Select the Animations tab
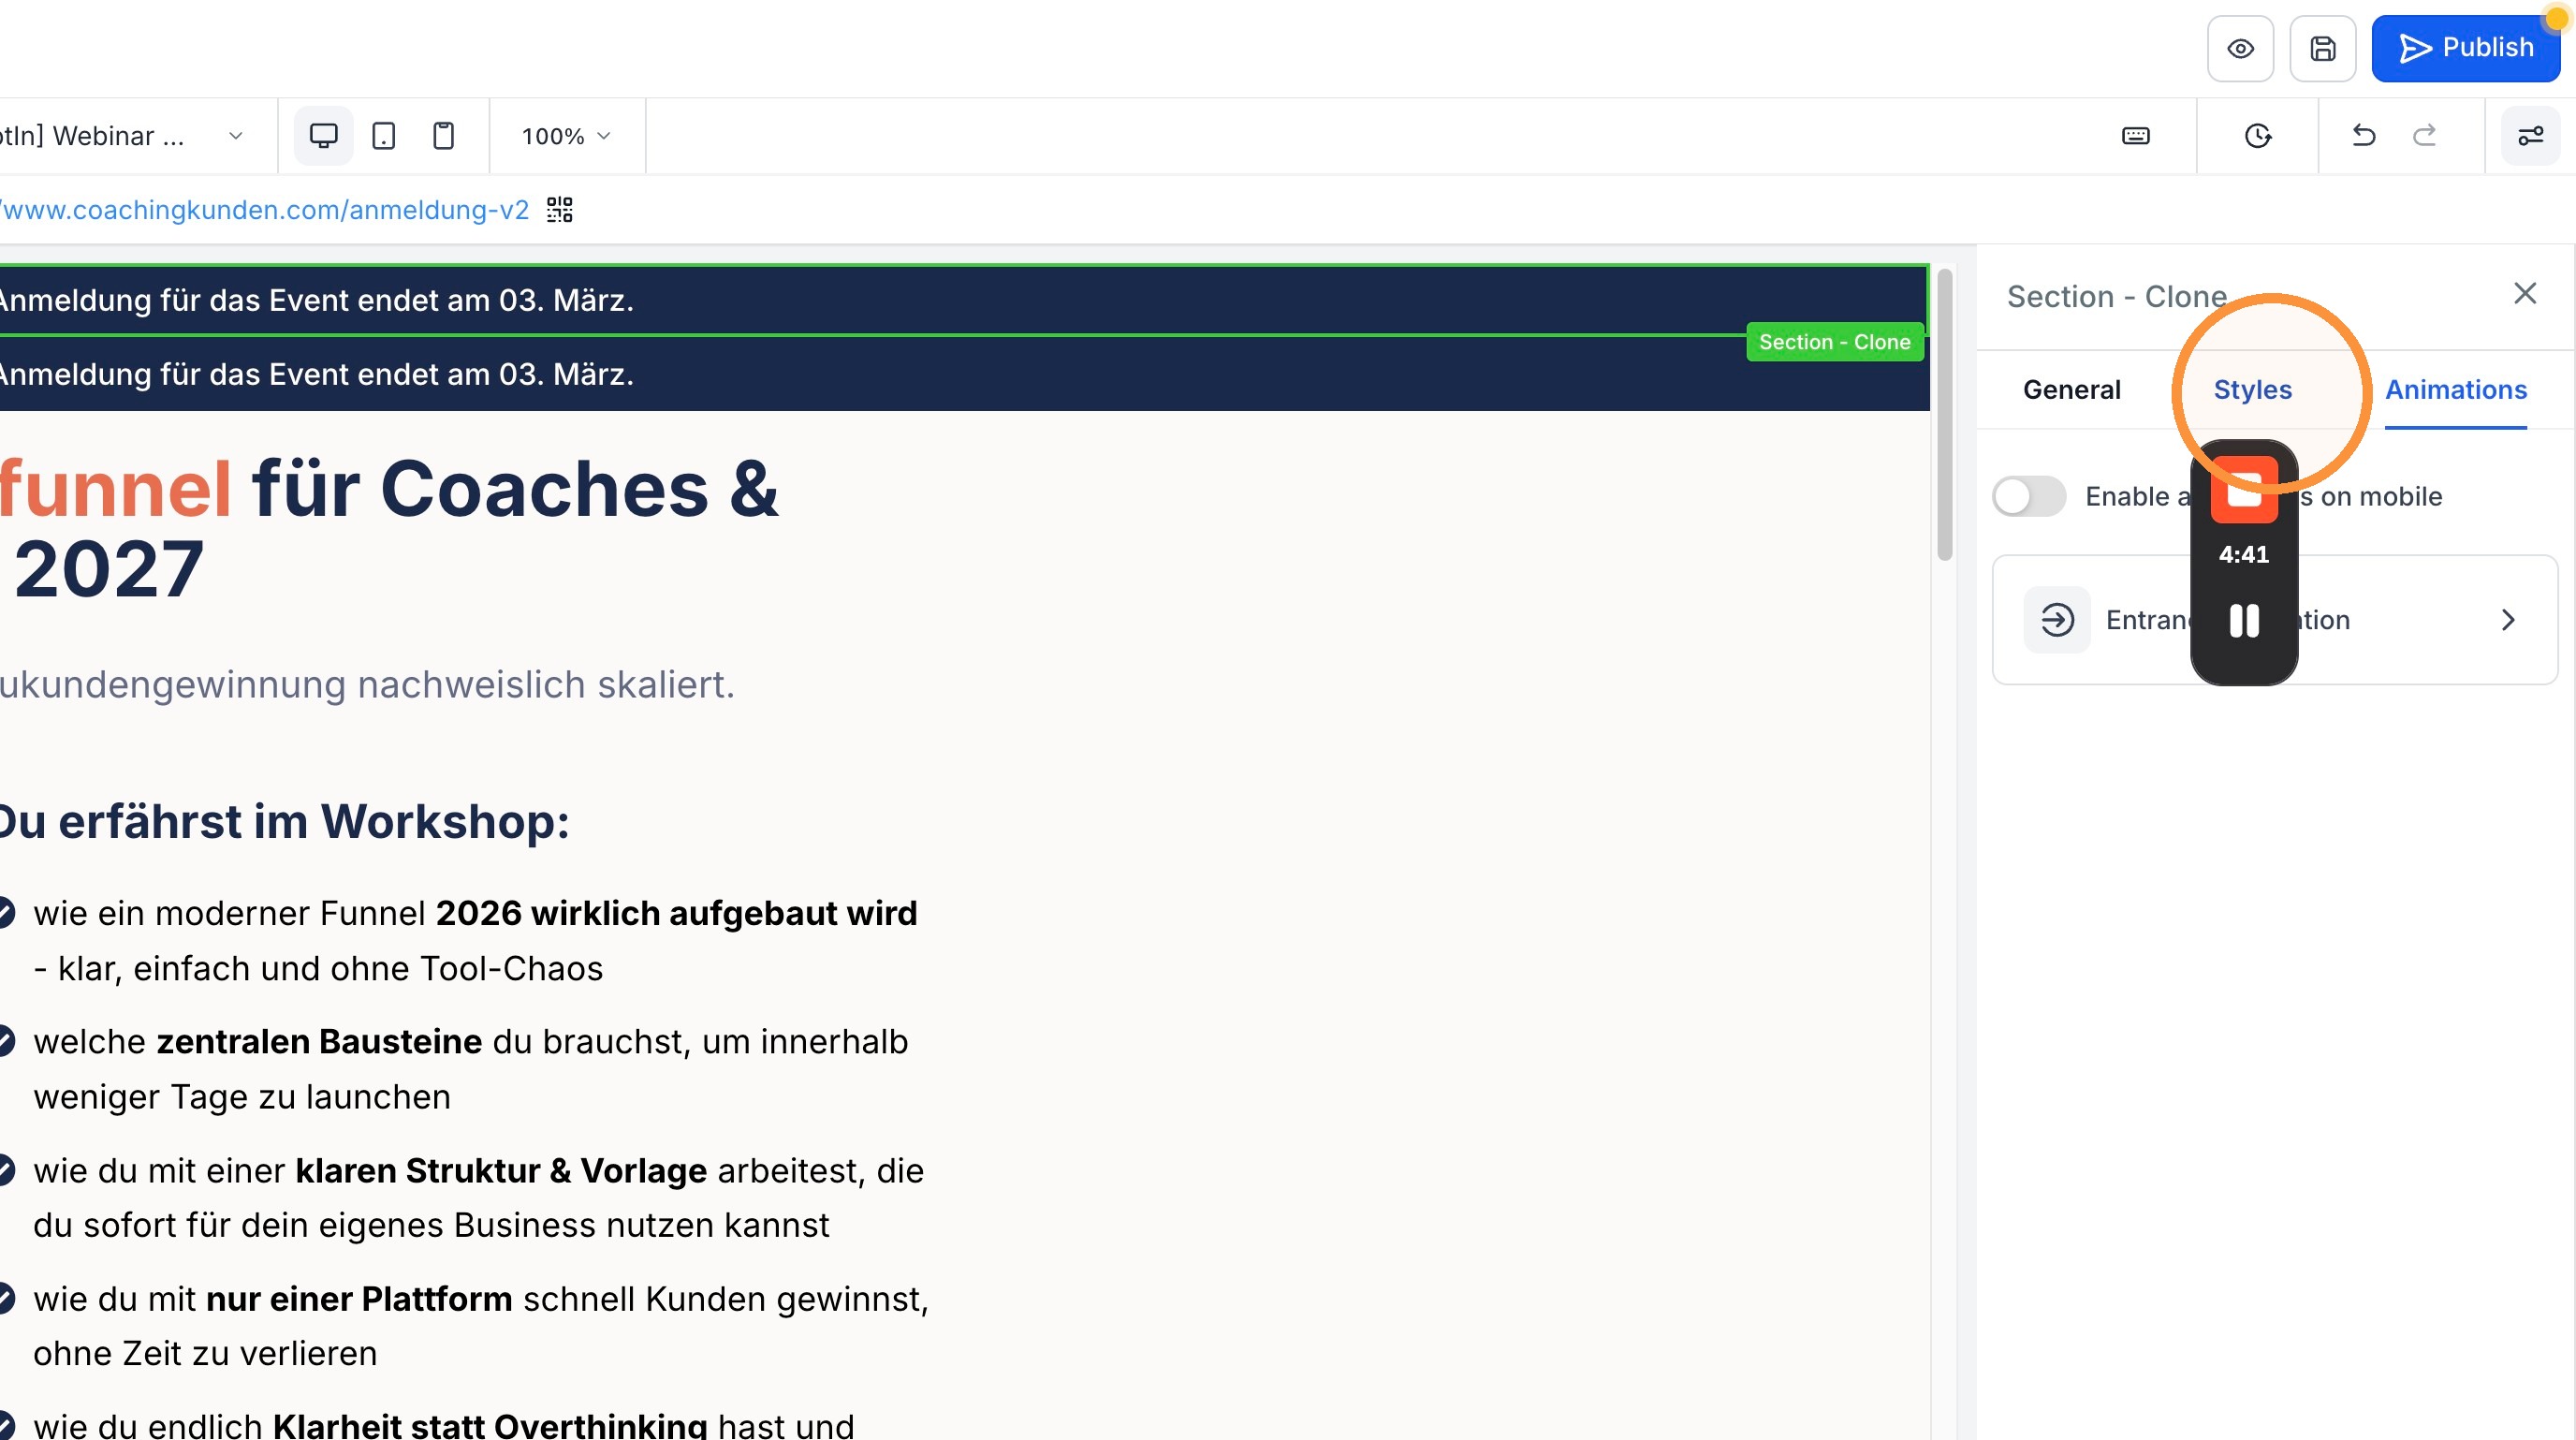The image size is (2576, 1440). [2456, 390]
